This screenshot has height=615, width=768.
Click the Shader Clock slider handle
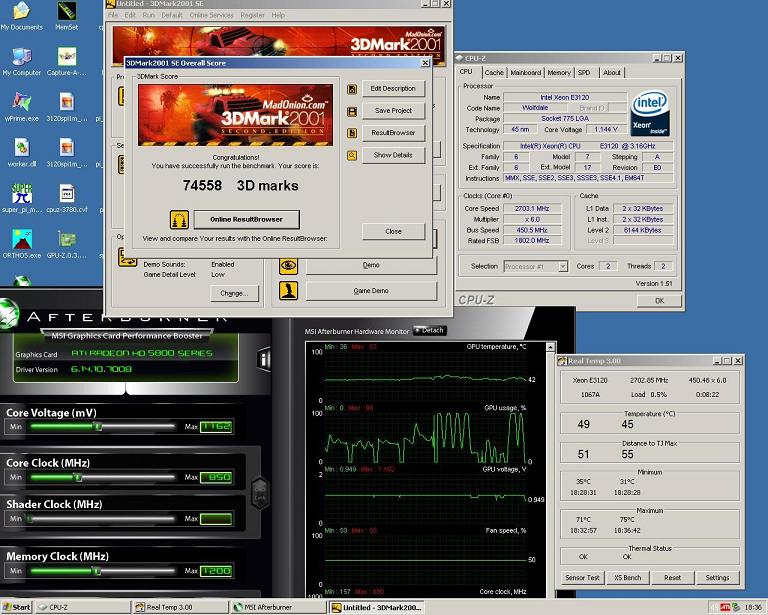[30, 519]
